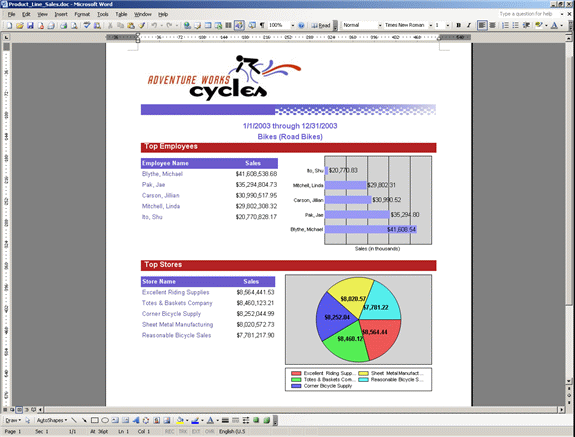Switch to Reading Layout with Read button

(321, 25)
